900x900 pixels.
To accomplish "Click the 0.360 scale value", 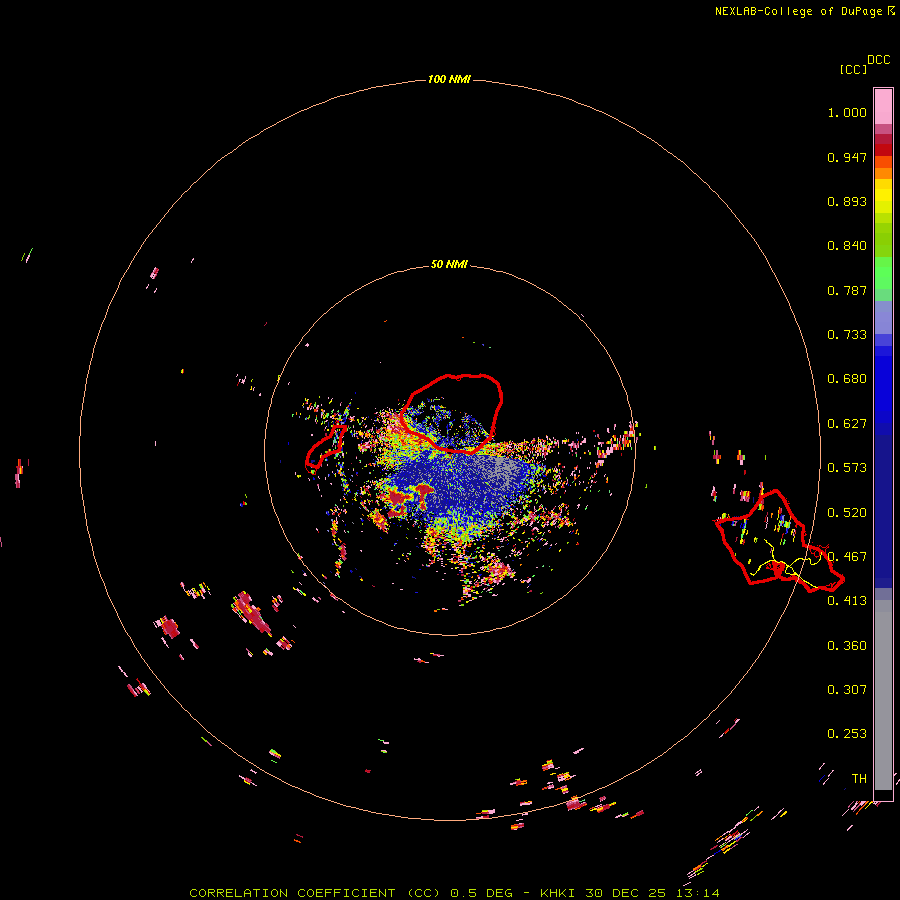I will [847, 646].
